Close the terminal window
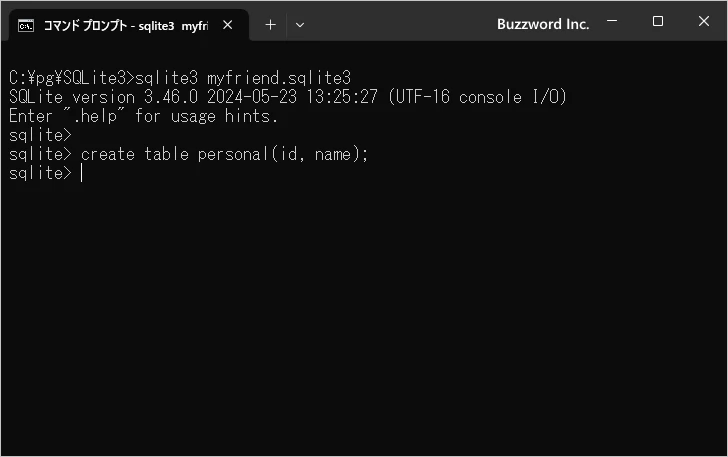The width and height of the screenshot is (728, 457). pos(703,21)
